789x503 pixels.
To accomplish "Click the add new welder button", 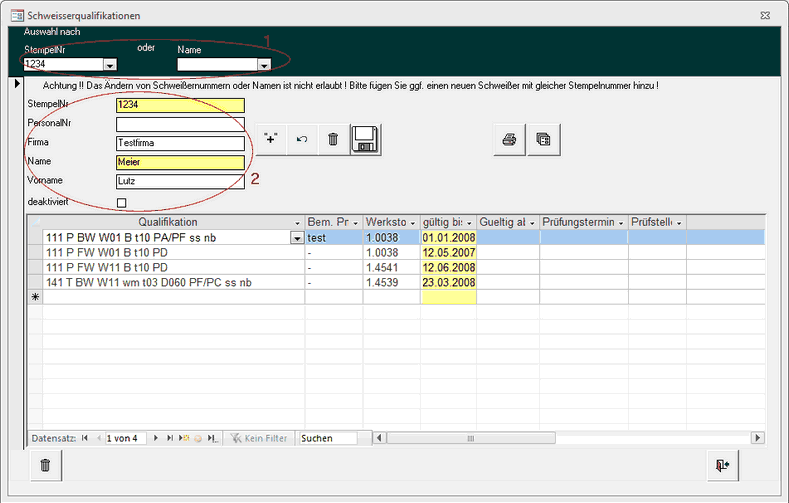I will pyautogui.click(x=270, y=140).
